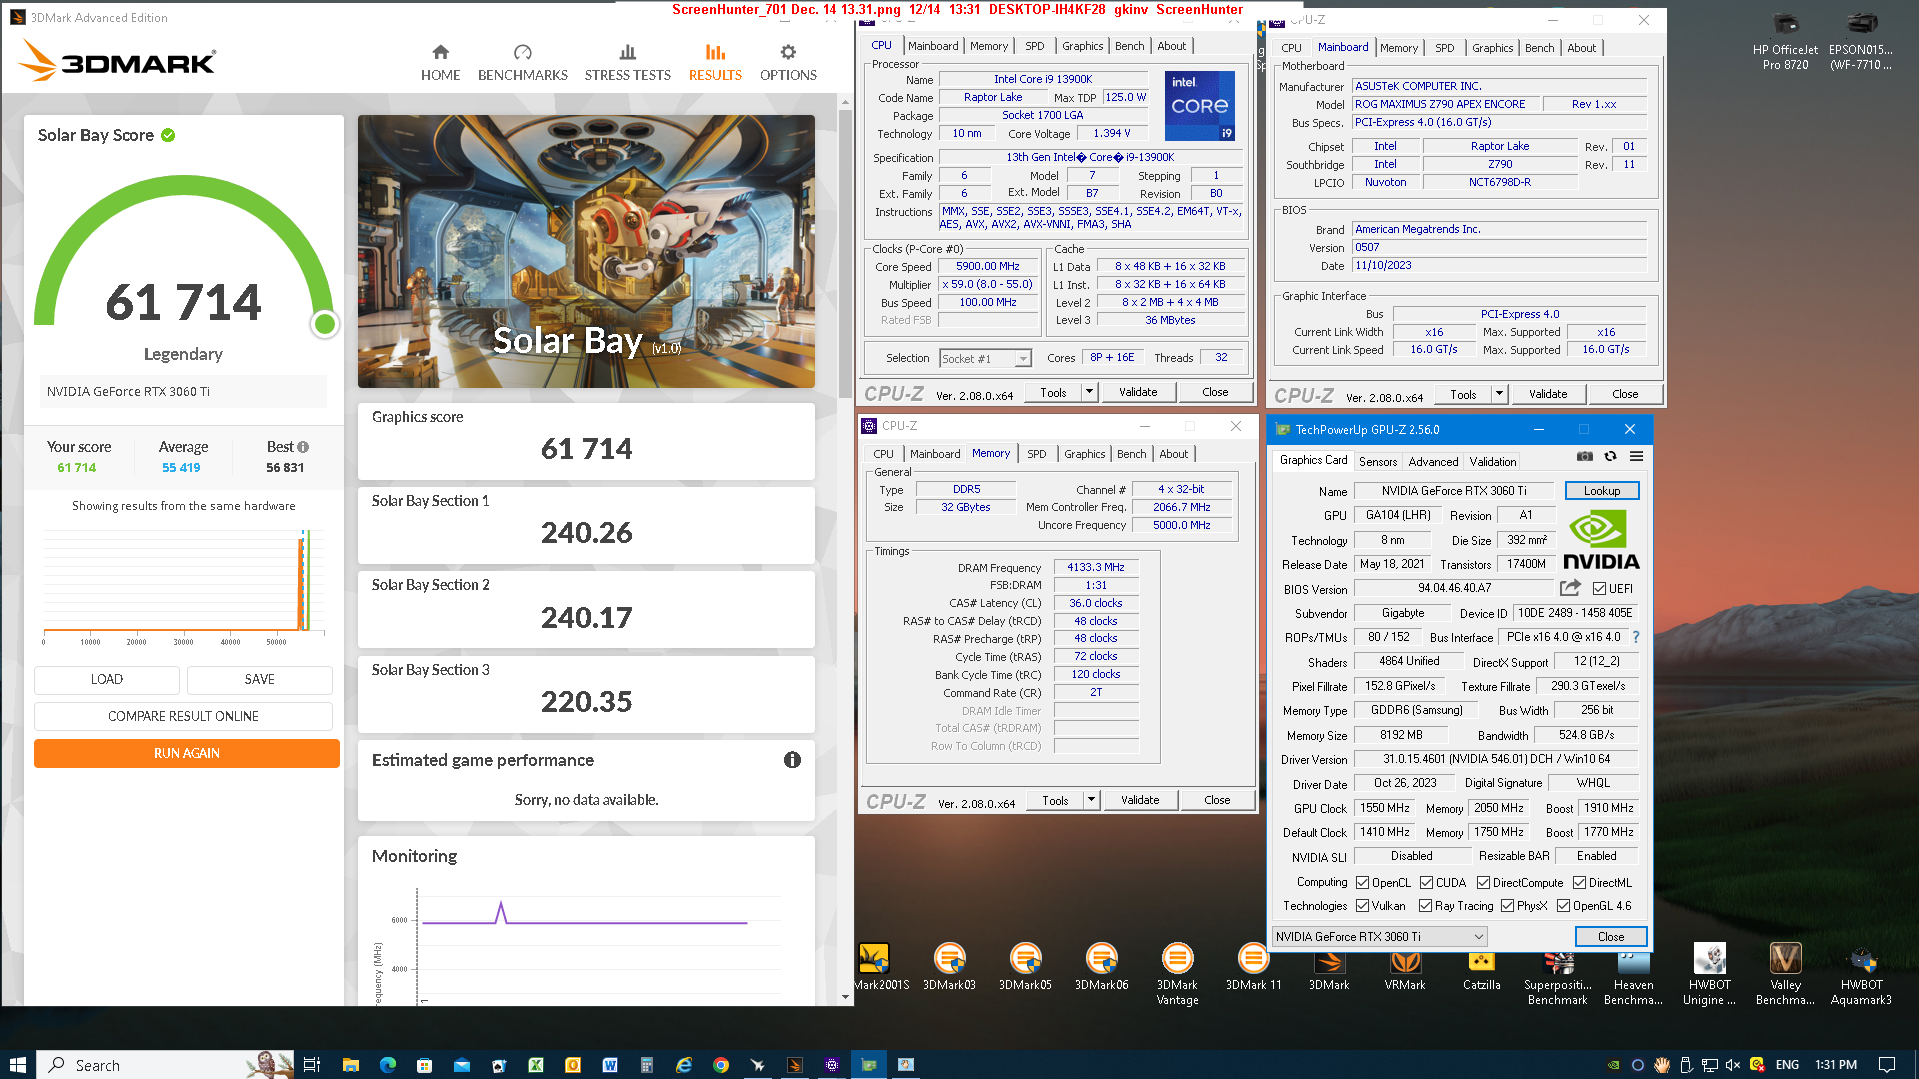
Task: Toggle the PhysX checkbox in GPU-Z
Action: tap(1507, 906)
